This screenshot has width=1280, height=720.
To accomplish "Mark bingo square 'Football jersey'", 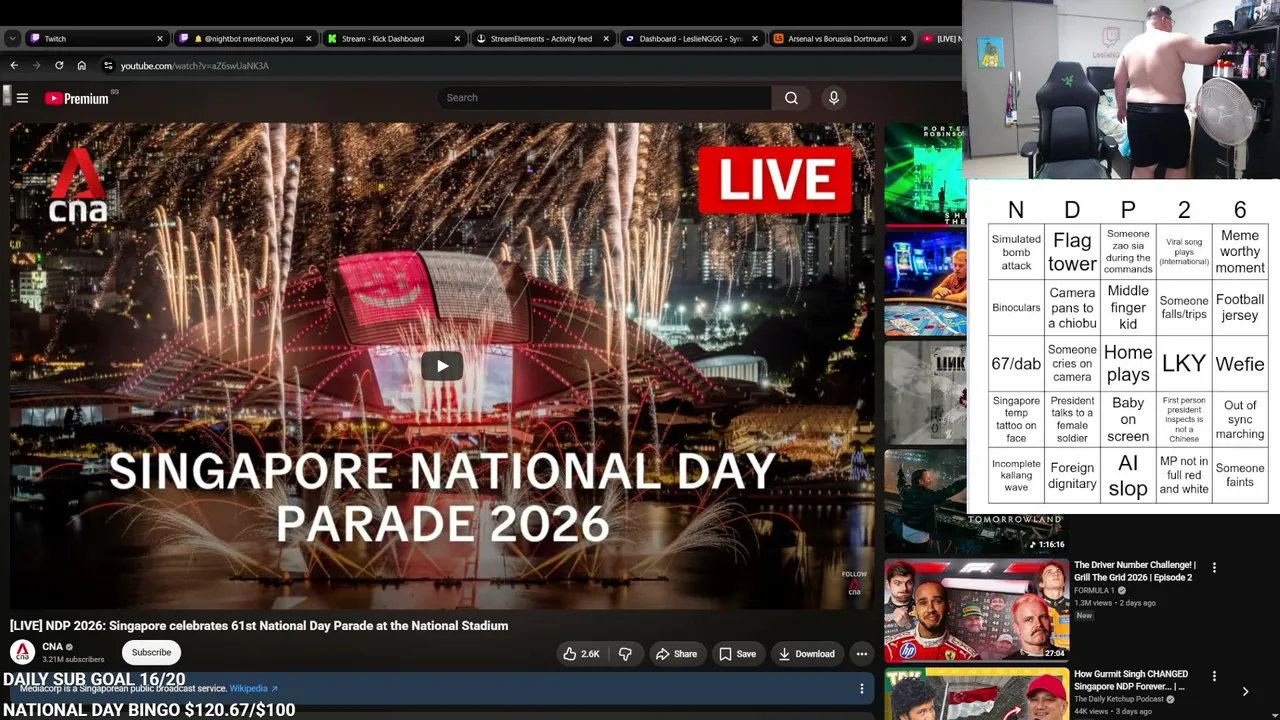I will [1240, 308].
